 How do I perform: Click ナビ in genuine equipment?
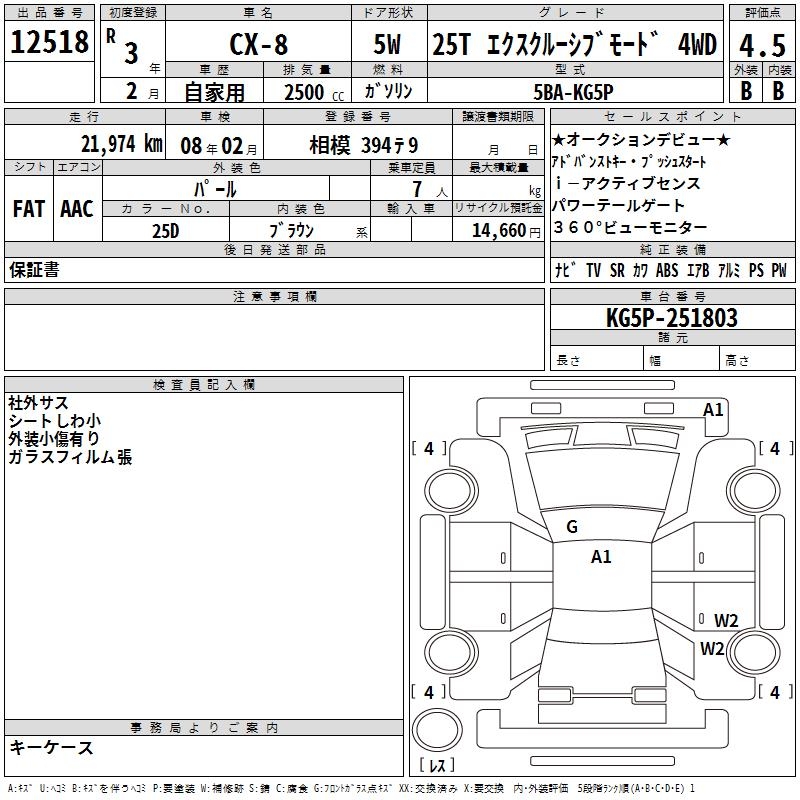click(566, 270)
